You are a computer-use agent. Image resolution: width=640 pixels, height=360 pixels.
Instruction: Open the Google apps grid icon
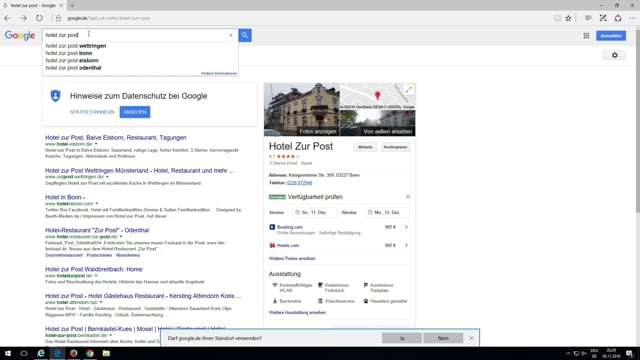586,36
